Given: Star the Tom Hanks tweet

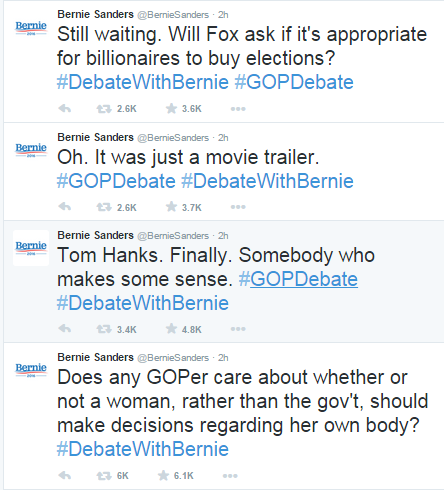Looking at the screenshot, I should click(171, 329).
